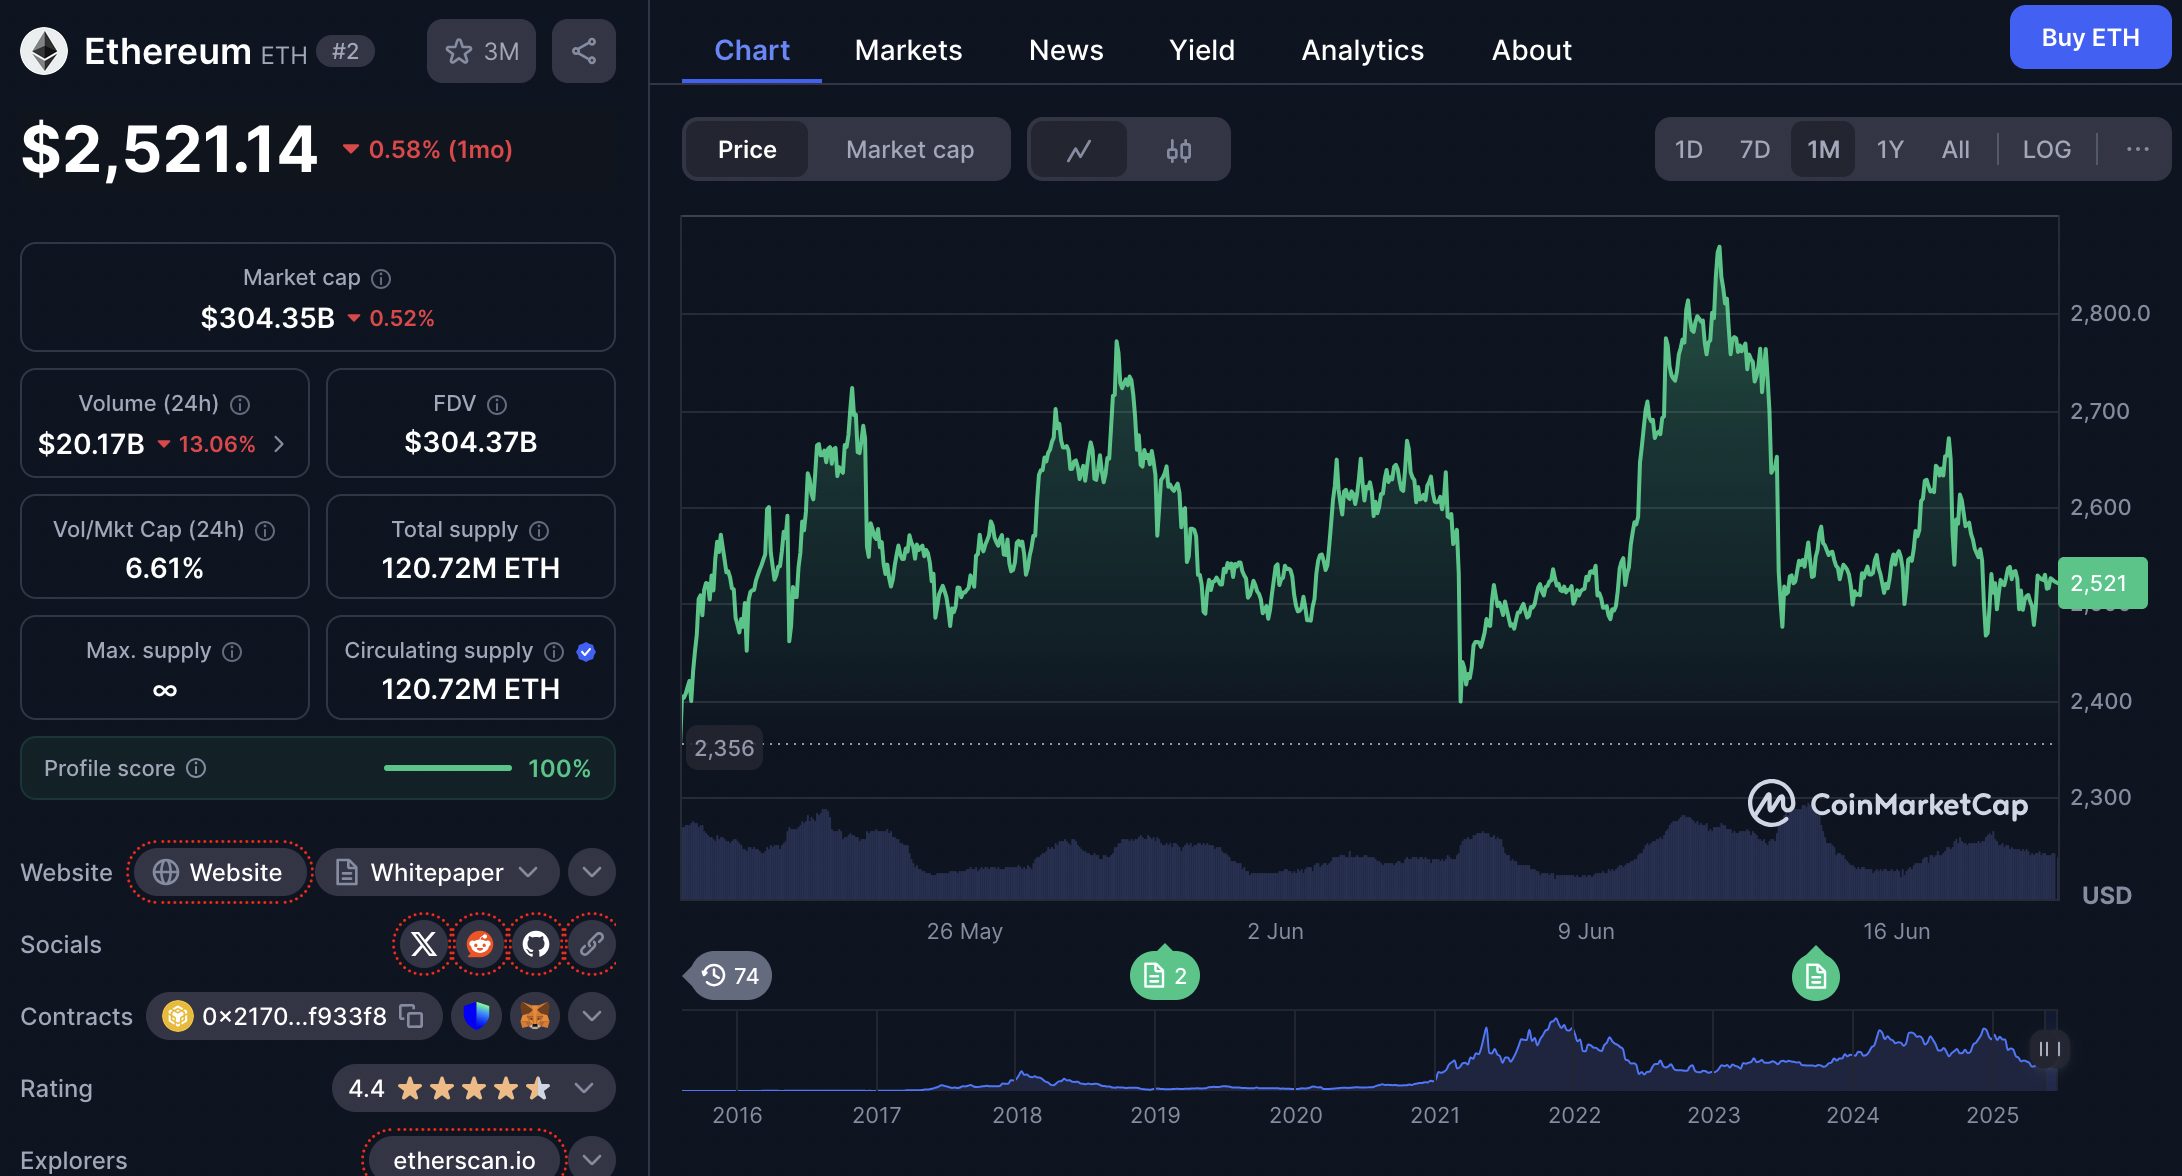2182x1176 pixels.
Task: Set chart range to 1D
Action: (1689, 150)
